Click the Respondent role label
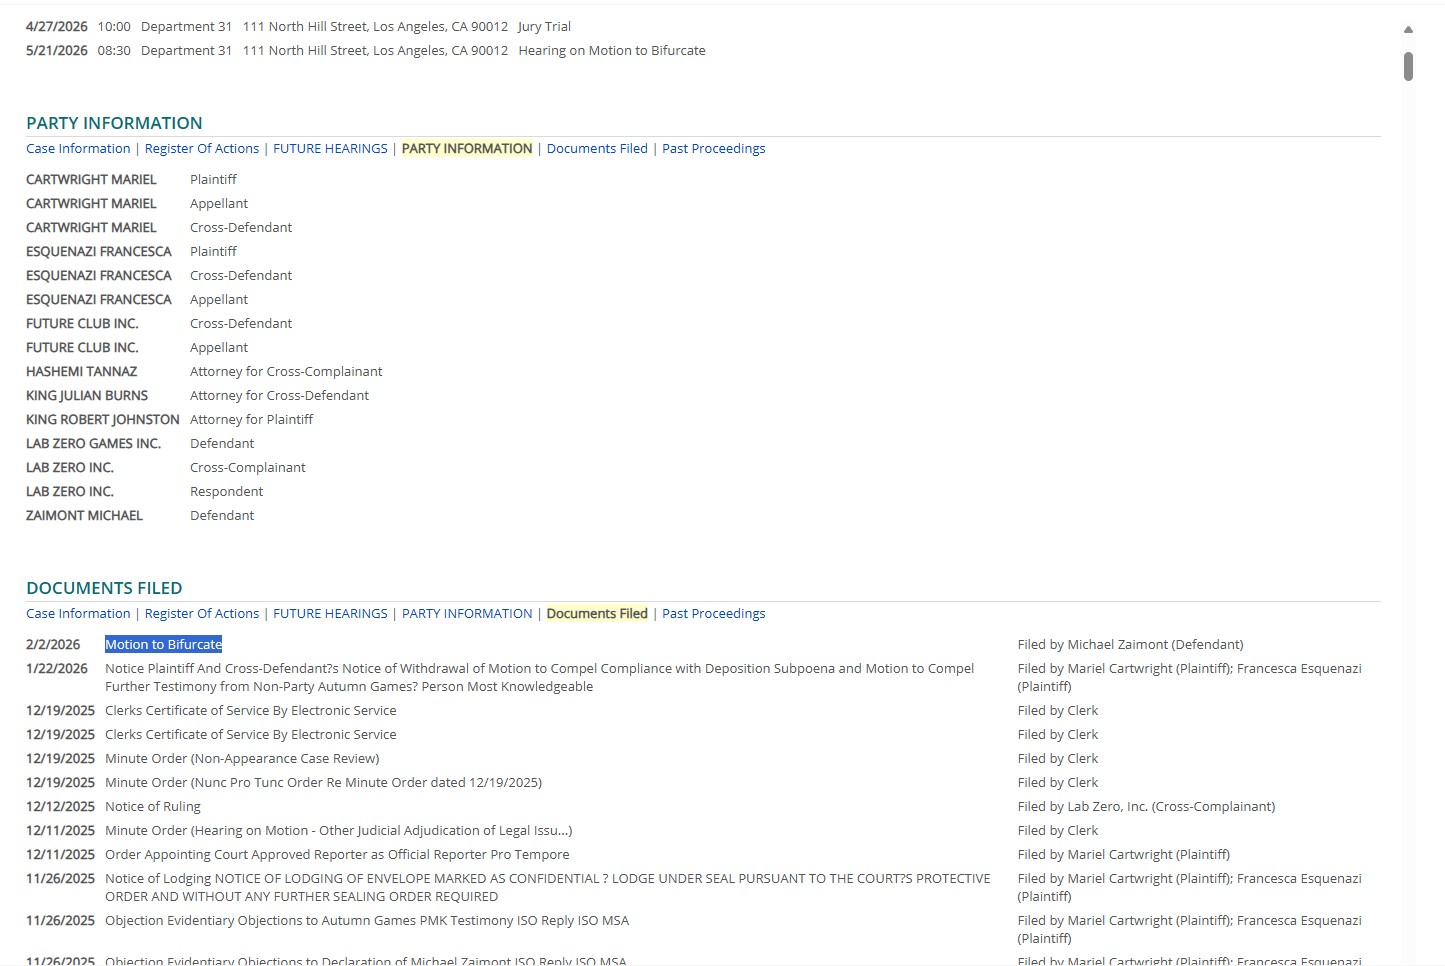Viewport: 1445px width, 966px height. (x=226, y=492)
